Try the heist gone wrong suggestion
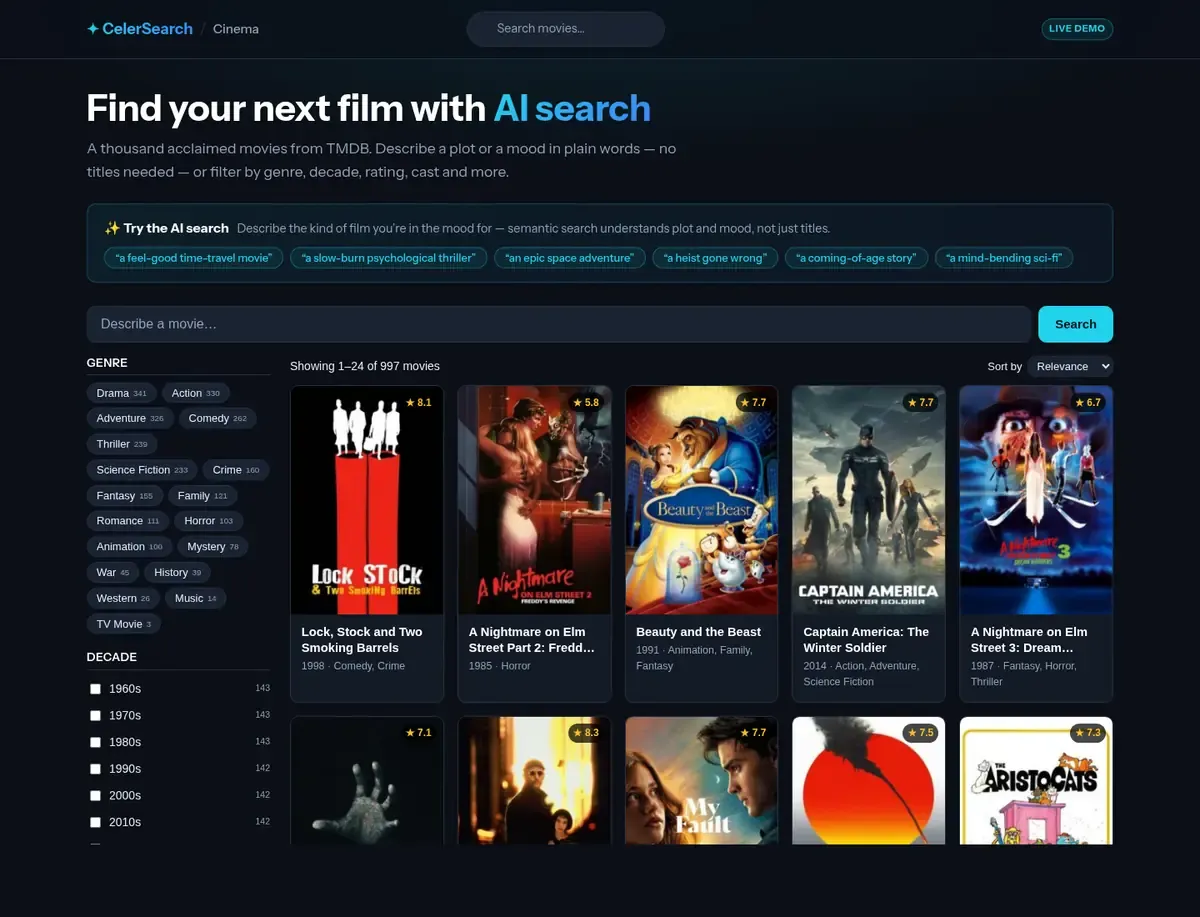1200x917 pixels. tap(715, 258)
